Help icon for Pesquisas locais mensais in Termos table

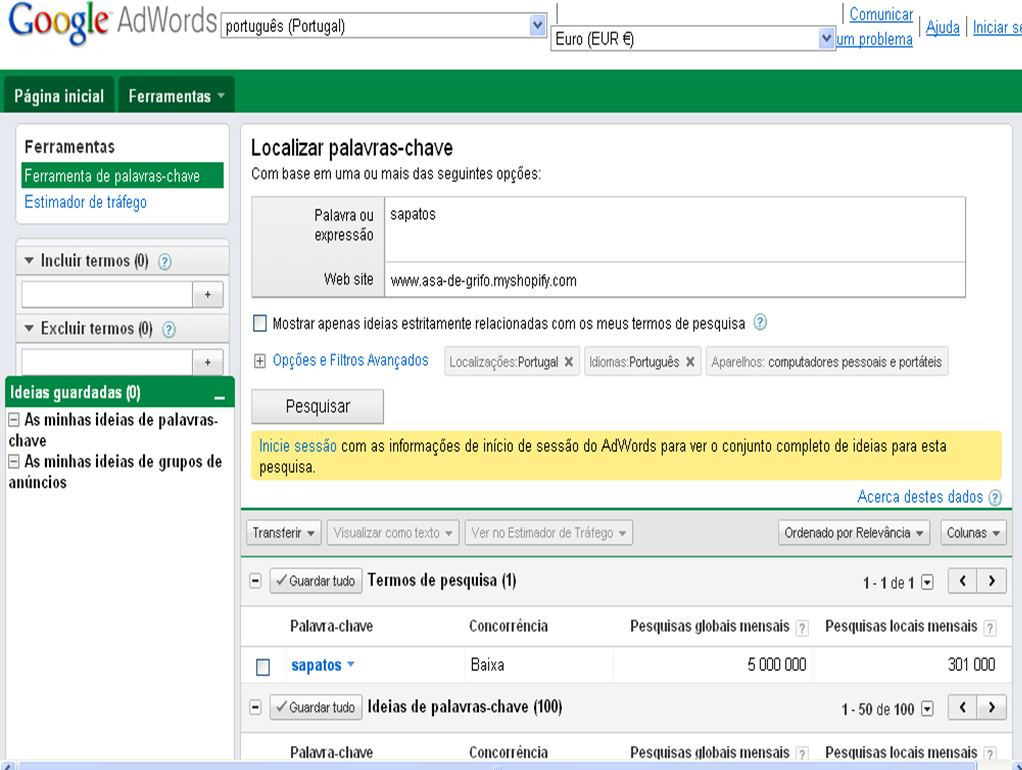click(x=990, y=628)
